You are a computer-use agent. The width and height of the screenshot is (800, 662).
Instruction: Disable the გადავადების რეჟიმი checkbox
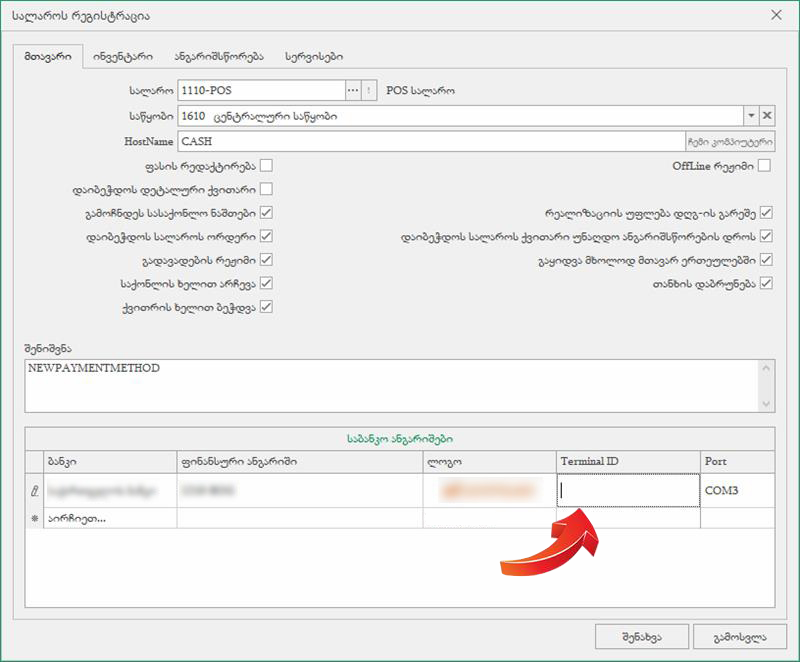(x=266, y=260)
